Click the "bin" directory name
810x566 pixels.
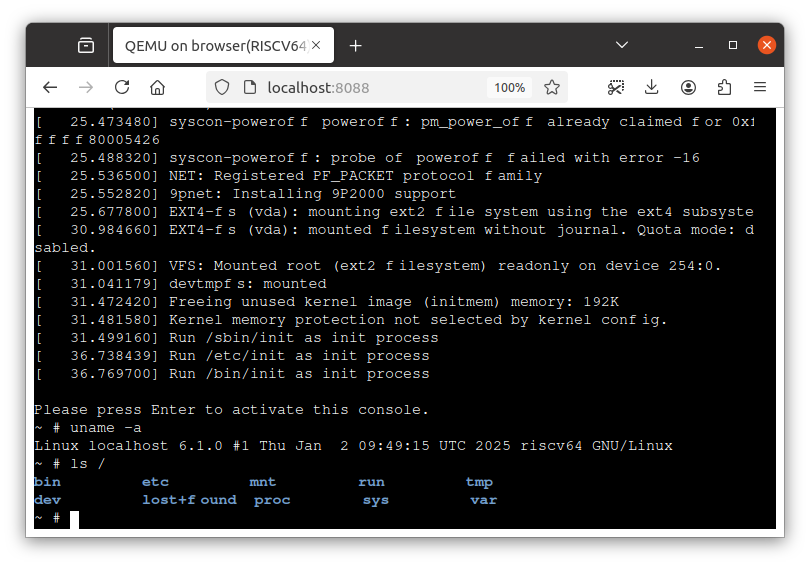point(48,482)
